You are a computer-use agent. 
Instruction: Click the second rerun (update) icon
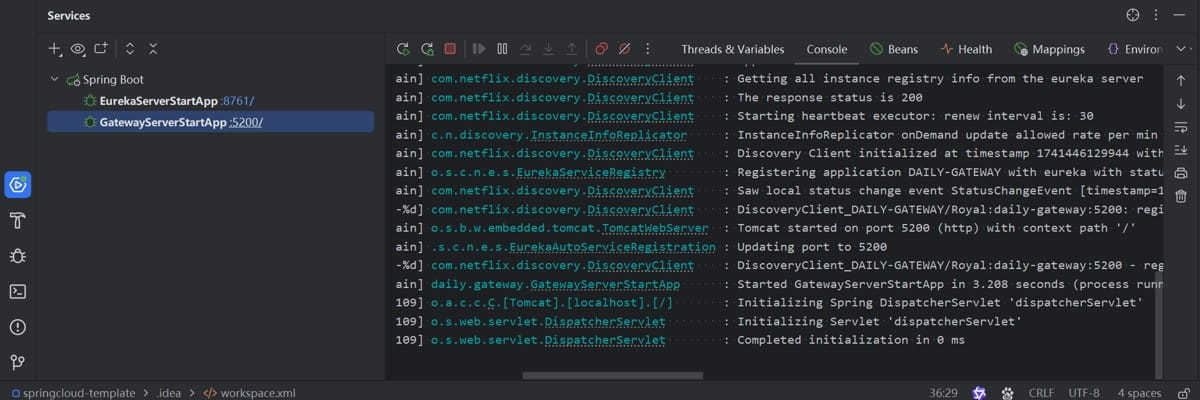pos(427,48)
